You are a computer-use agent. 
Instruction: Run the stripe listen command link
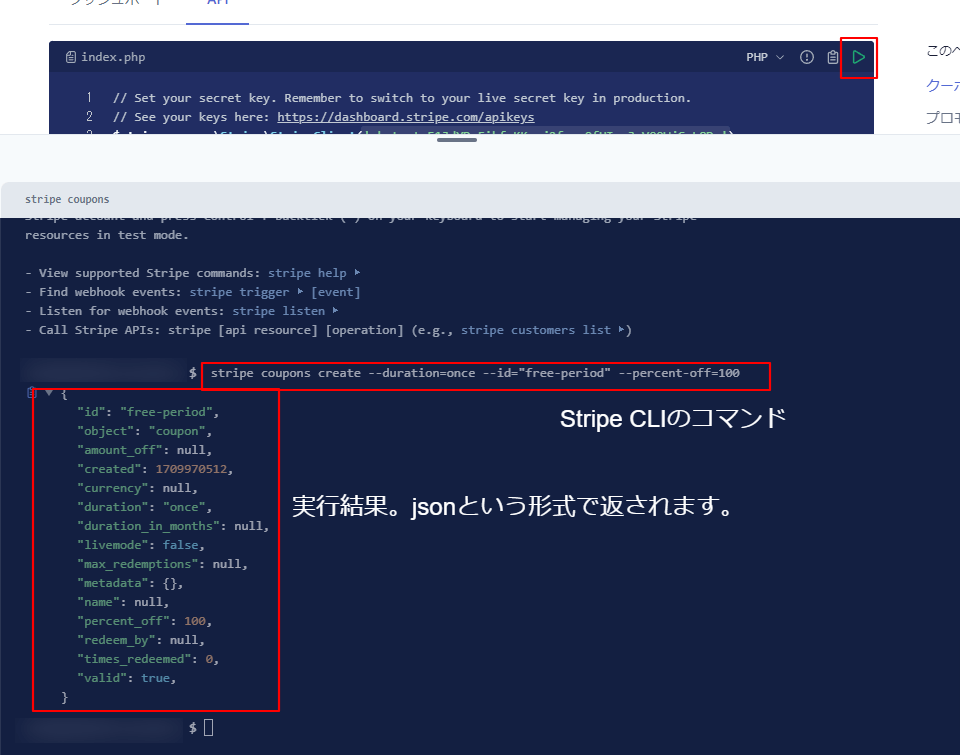(x=285, y=311)
